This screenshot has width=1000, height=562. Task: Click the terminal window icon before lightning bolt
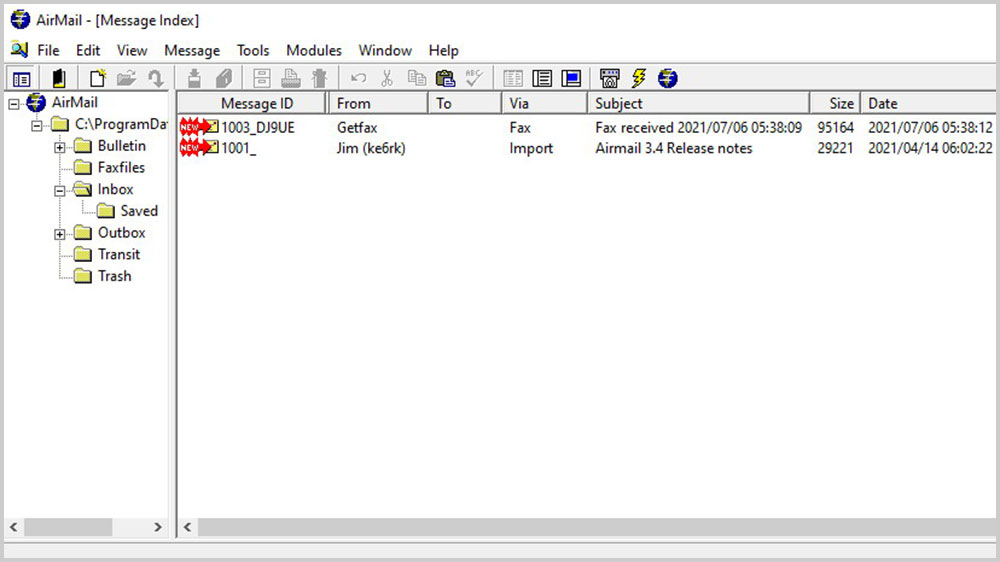point(610,78)
